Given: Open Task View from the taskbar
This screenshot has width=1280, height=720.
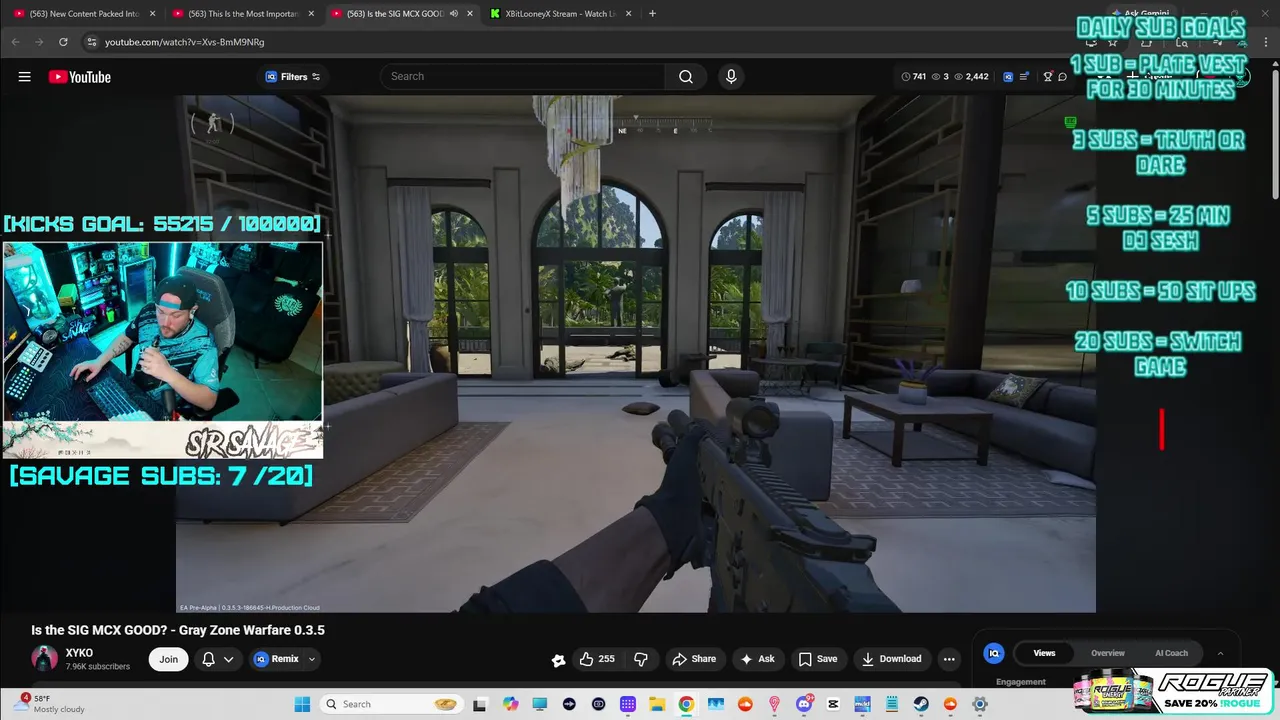Looking at the screenshot, I should click(x=480, y=704).
